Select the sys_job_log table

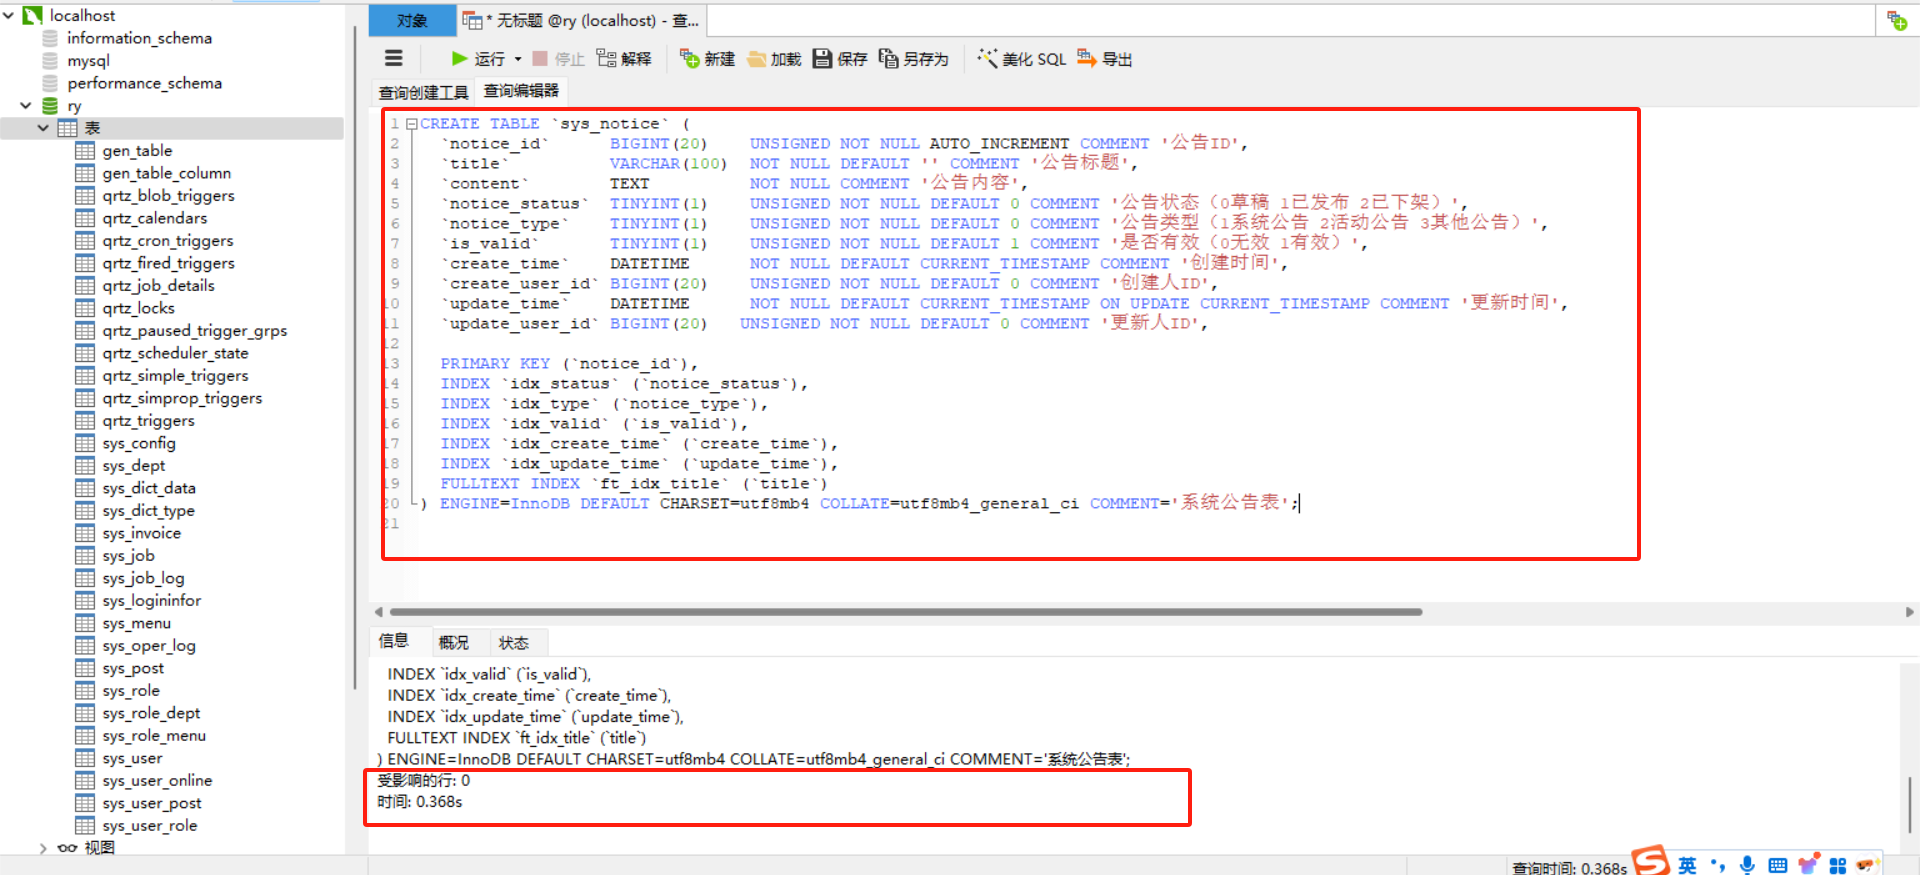pos(143,578)
